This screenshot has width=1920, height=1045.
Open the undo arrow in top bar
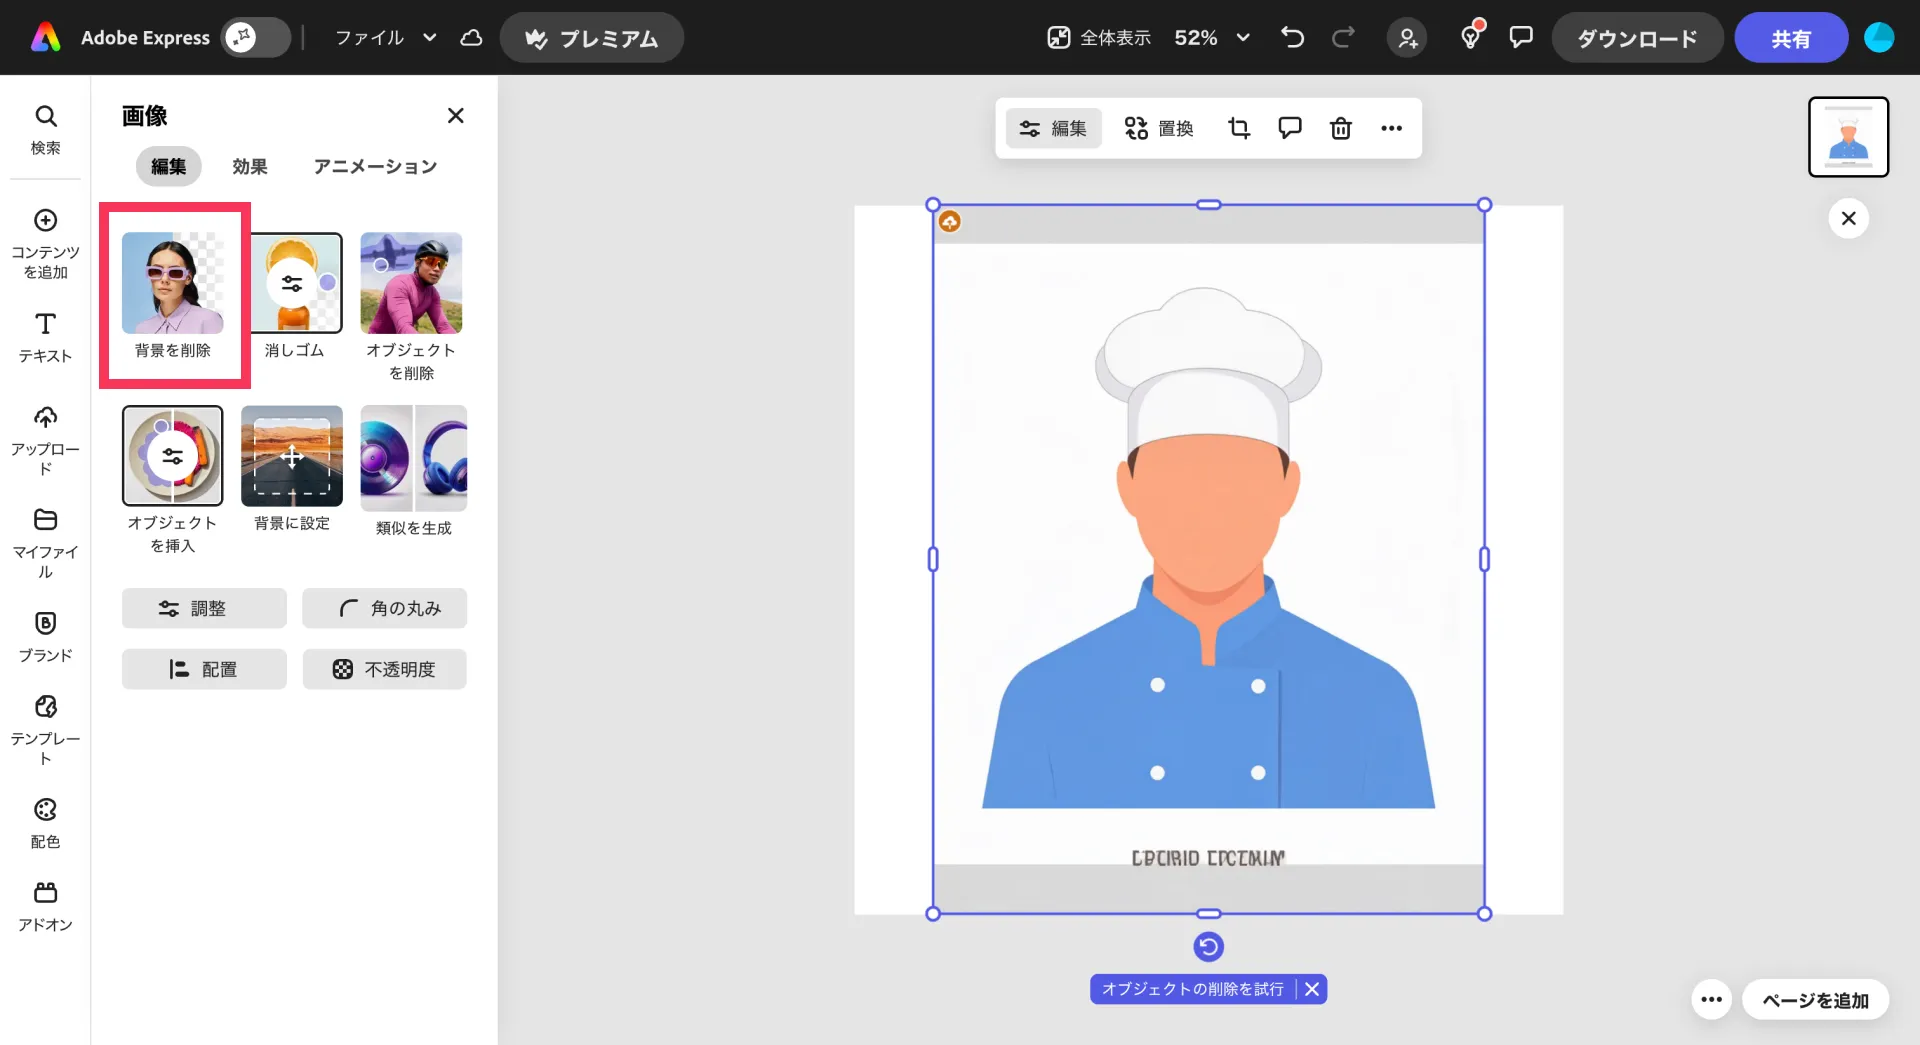(x=1292, y=38)
